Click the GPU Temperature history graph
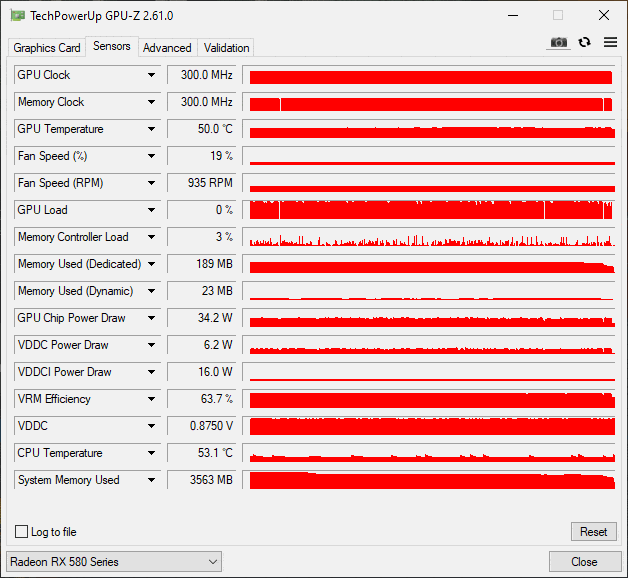This screenshot has height=578, width=628. point(429,129)
